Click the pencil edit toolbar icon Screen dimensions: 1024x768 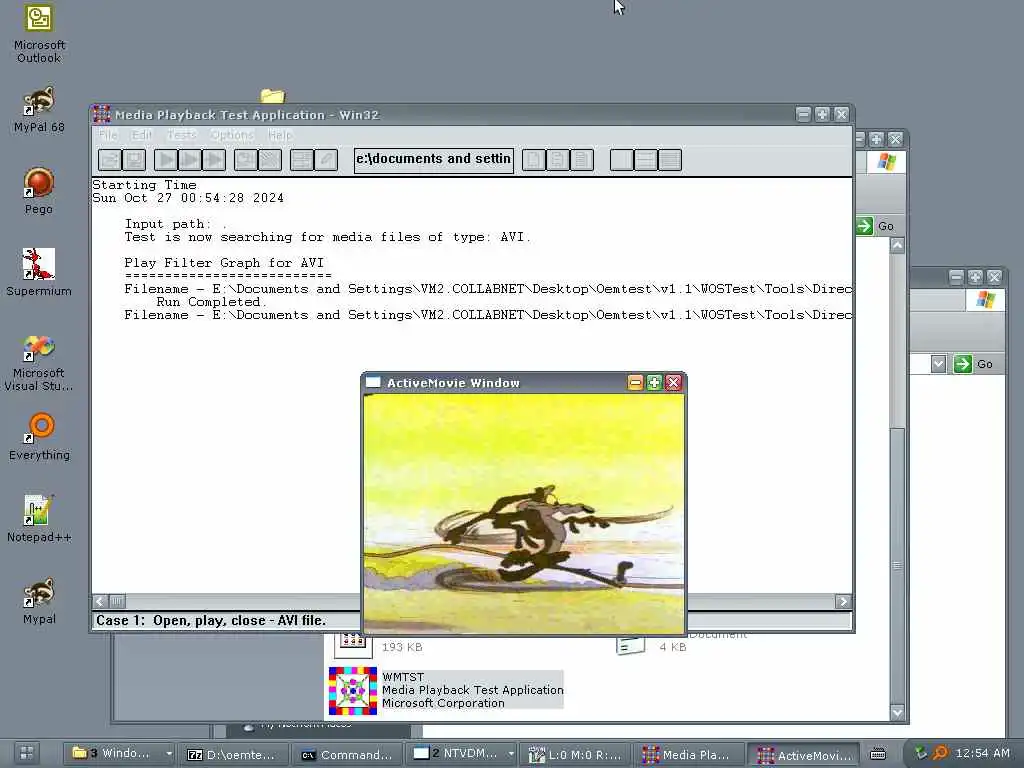coord(326,160)
